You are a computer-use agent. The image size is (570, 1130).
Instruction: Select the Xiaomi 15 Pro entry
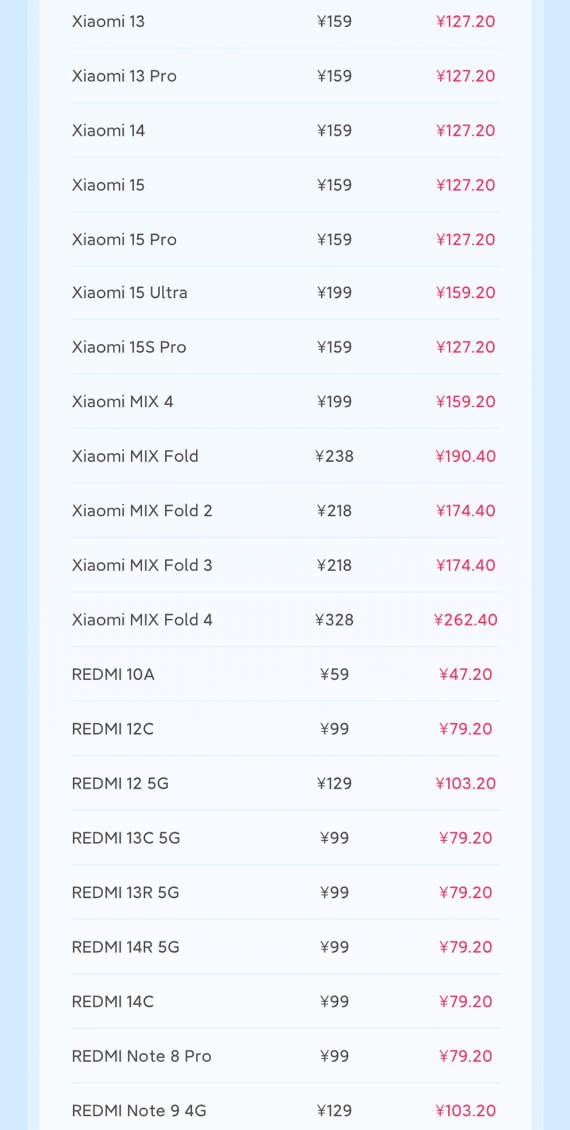pyautogui.click(x=285, y=239)
